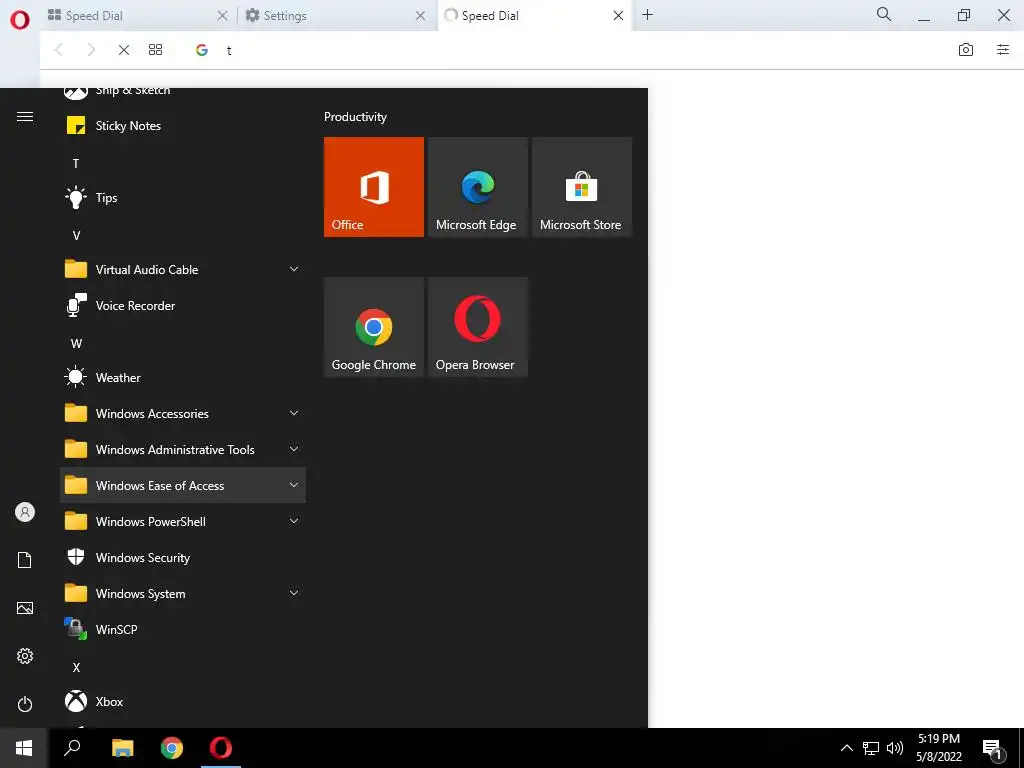The height and width of the screenshot is (768, 1024).
Task: Click the Productivity group heading
Action: pyautogui.click(x=355, y=117)
